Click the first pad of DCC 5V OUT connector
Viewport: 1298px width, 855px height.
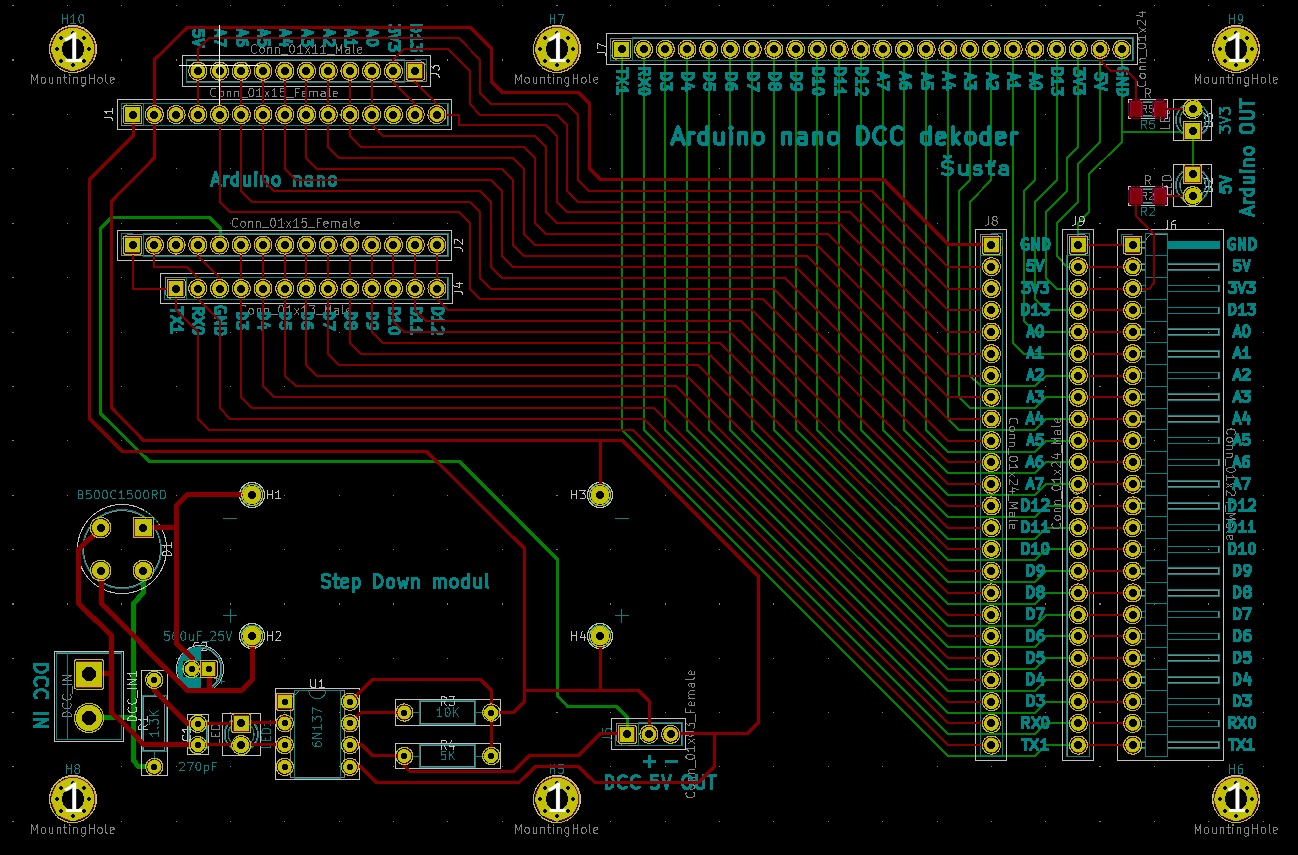627,734
